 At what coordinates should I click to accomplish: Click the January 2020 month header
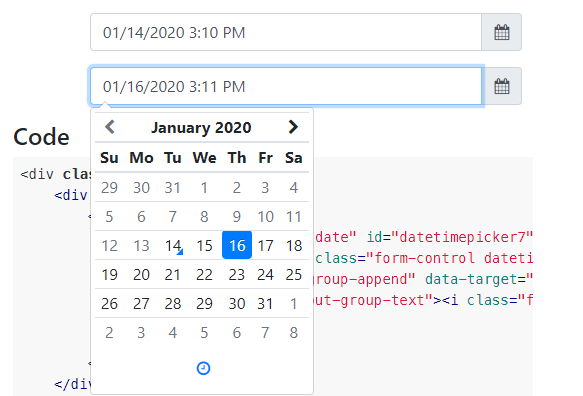point(201,127)
